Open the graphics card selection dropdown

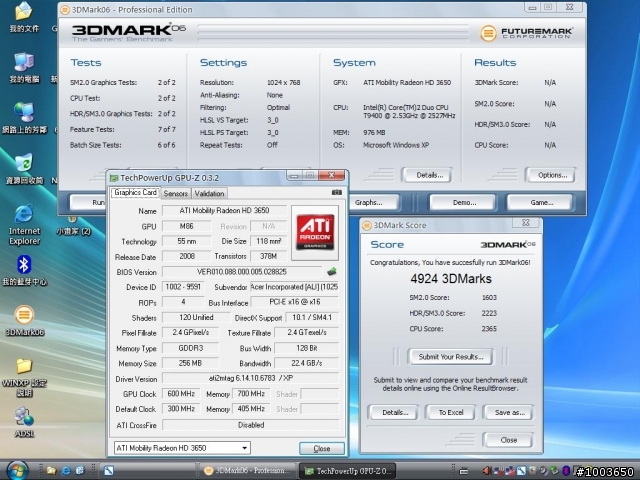click(x=182, y=448)
